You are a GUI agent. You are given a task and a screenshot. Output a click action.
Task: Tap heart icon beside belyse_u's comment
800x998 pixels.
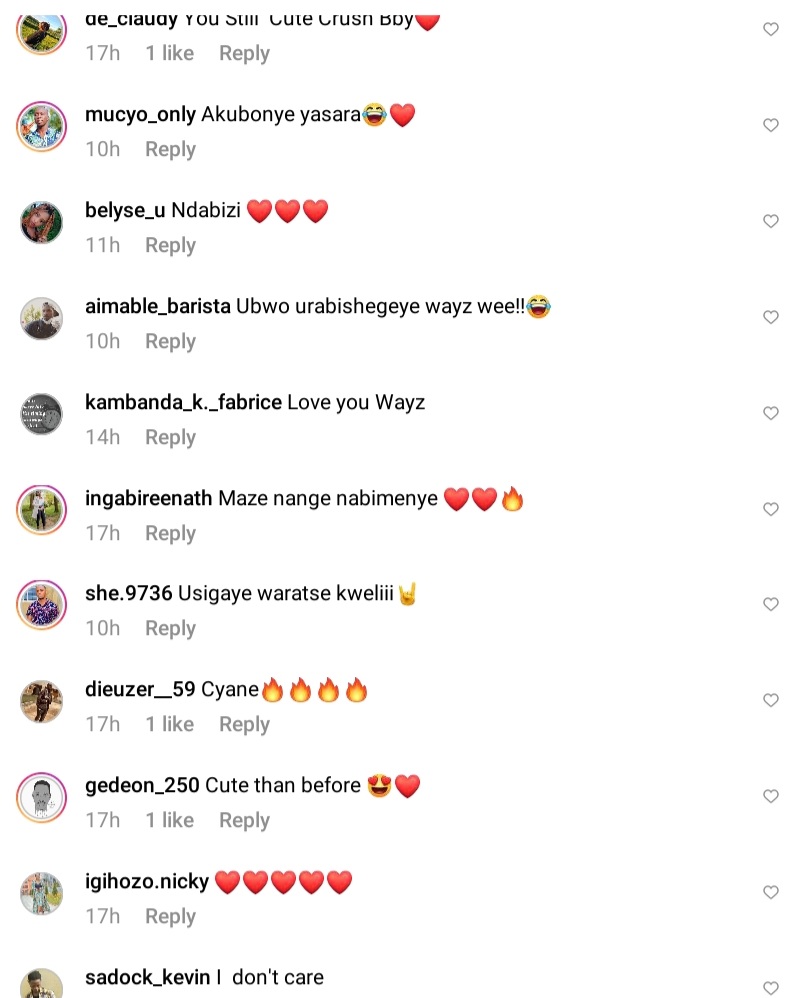coord(771,221)
